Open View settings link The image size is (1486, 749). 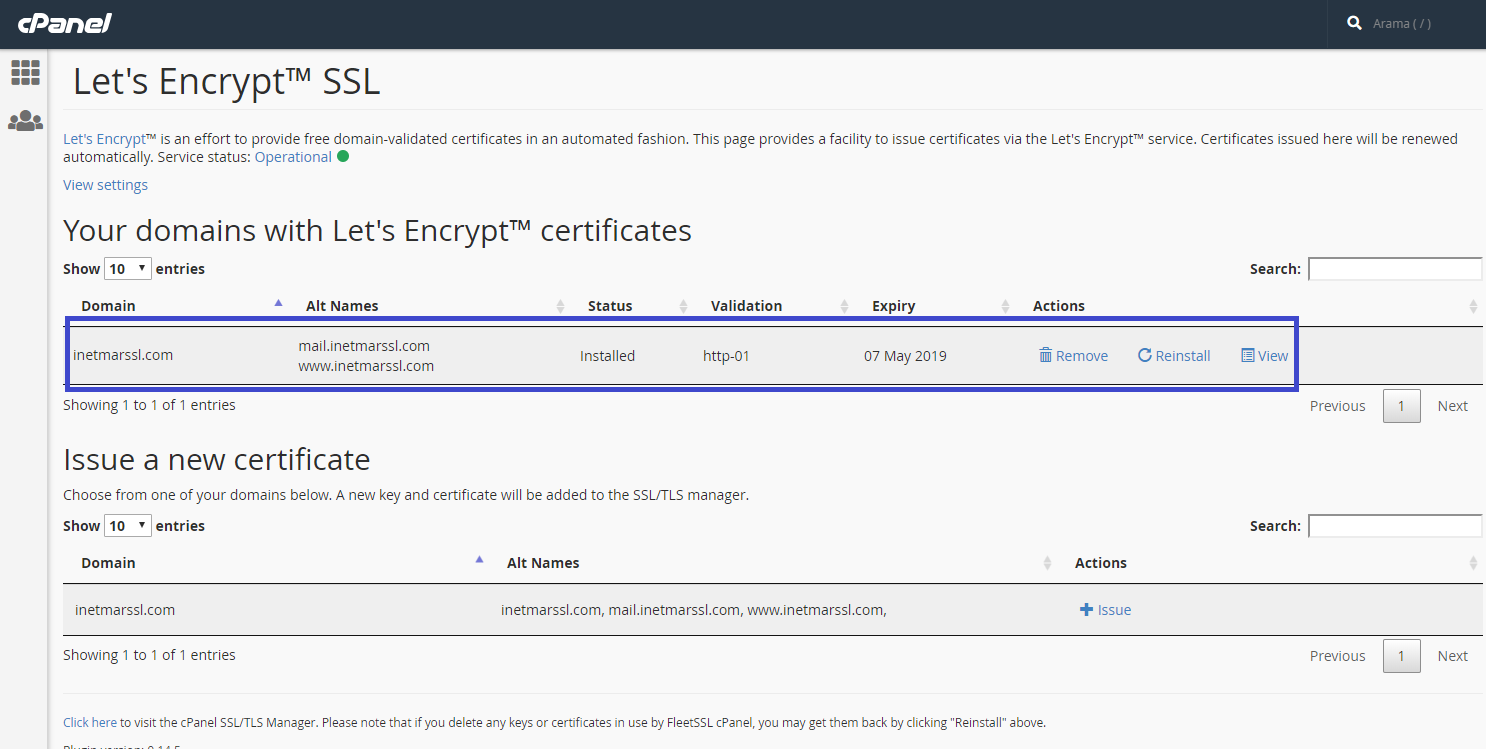[105, 185]
